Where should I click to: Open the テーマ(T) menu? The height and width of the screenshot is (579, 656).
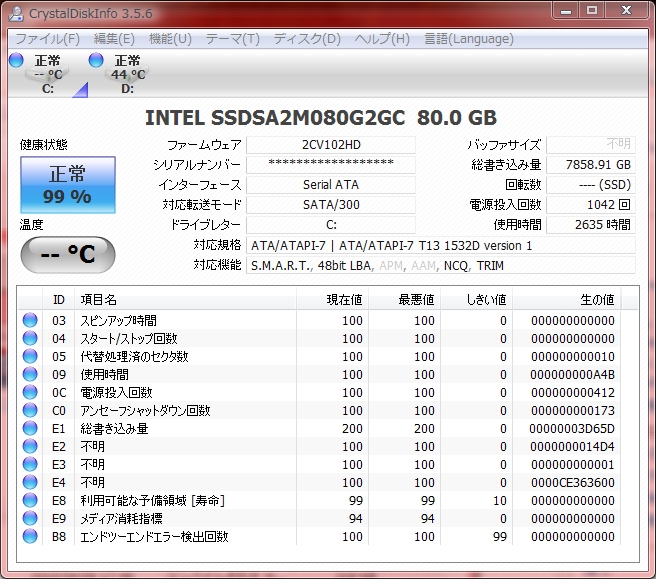(x=232, y=39)
